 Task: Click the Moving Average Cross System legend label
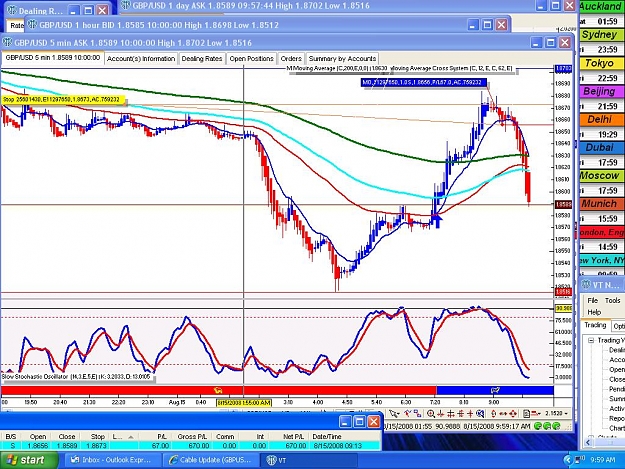pos(452,69)
